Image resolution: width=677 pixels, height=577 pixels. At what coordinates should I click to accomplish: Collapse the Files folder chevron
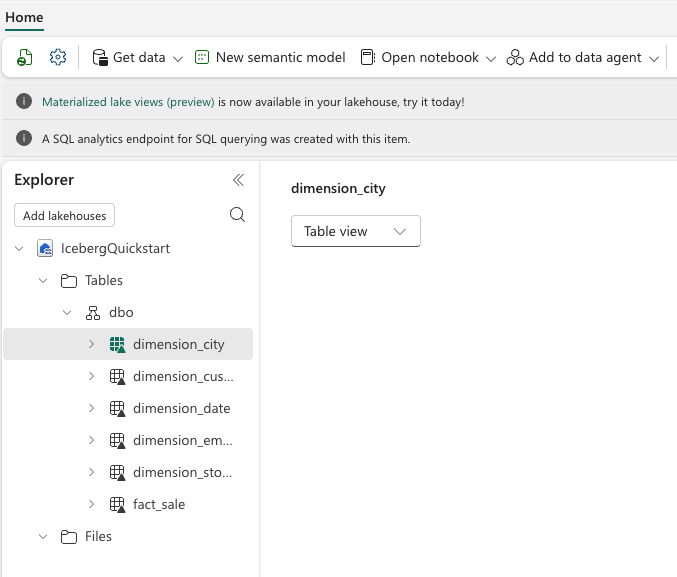point(43,536)
